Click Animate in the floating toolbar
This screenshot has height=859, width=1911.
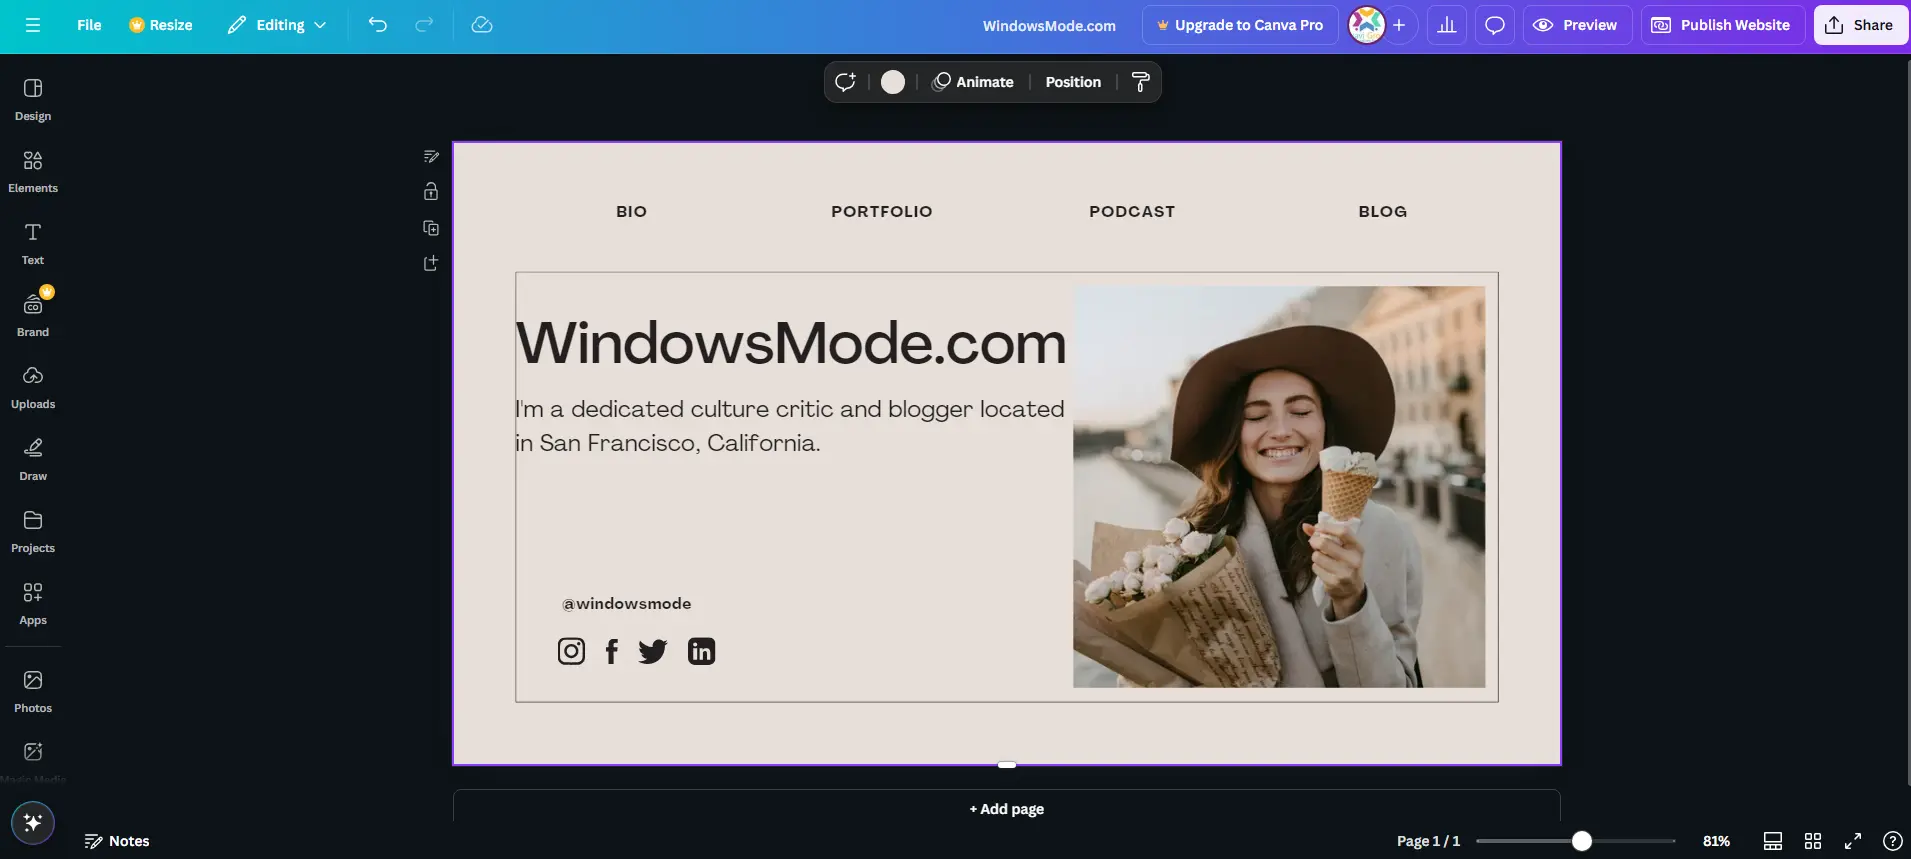pyautogui.click(x=973, y=82)
